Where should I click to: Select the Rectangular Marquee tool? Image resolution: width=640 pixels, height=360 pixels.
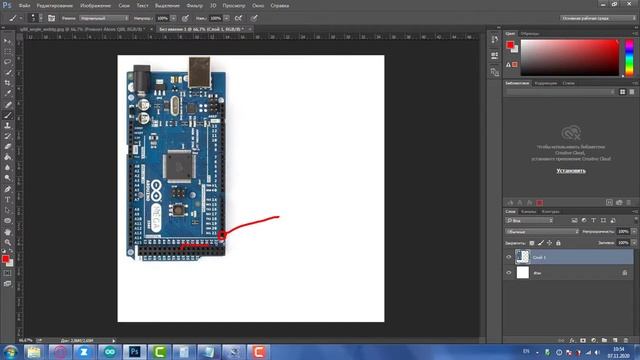[x=7, y=51]
